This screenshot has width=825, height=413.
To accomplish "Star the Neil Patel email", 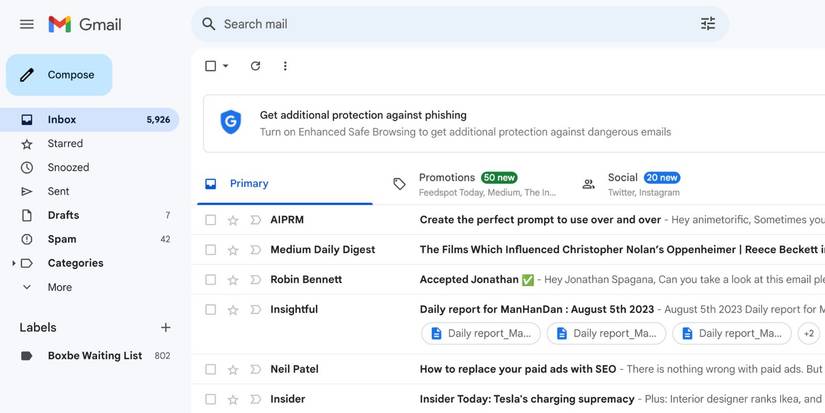I will [233, 369].
